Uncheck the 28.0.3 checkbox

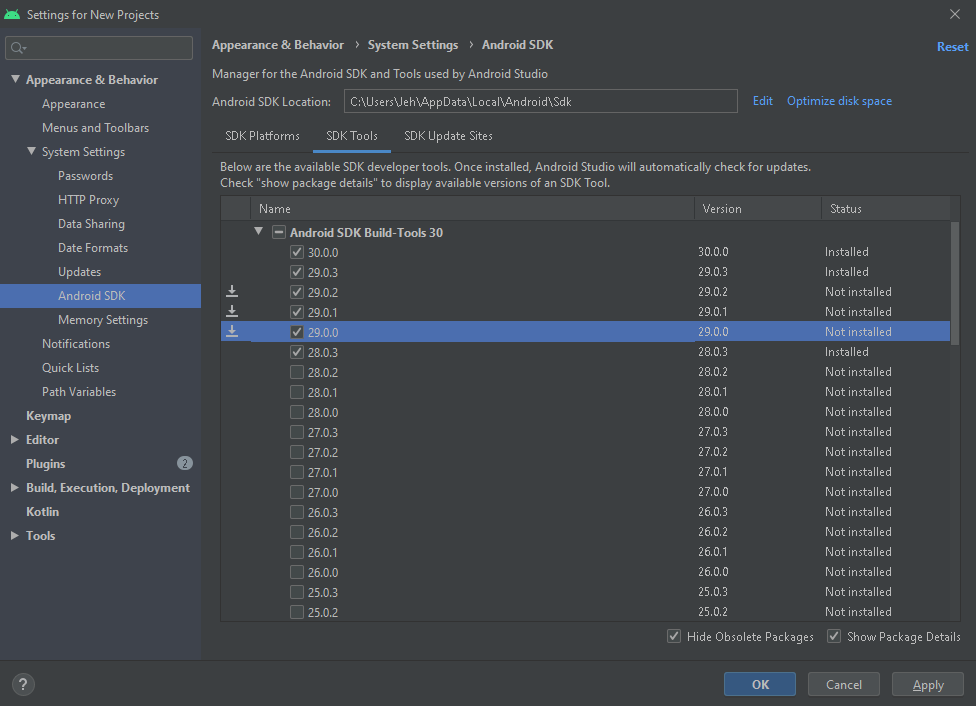[297, 352]
